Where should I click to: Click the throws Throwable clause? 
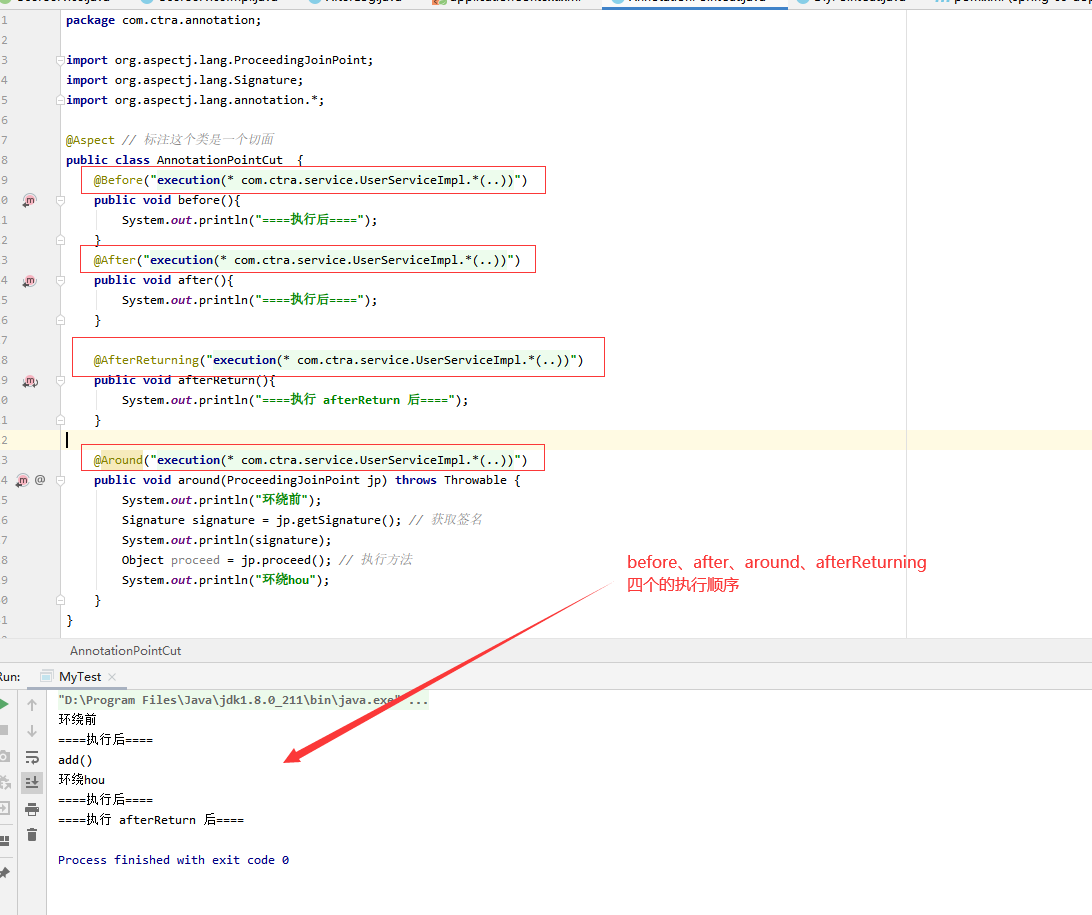tap(451, 480)
